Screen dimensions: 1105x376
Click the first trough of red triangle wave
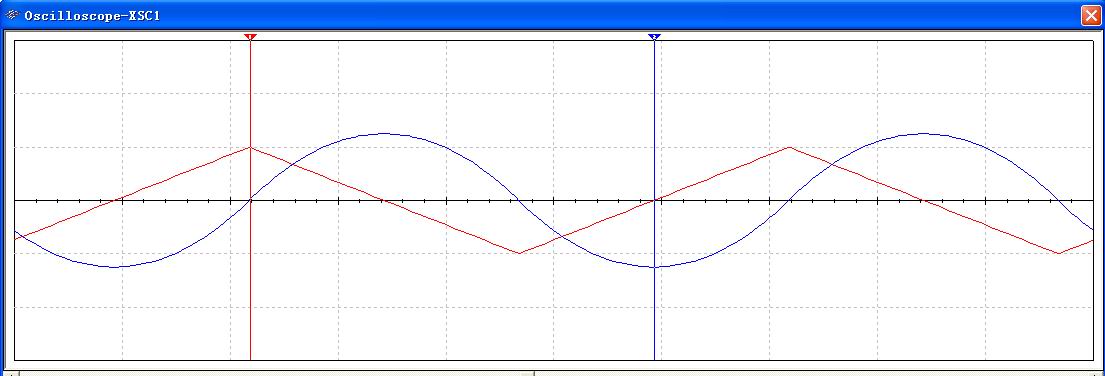click(x=519, y=253)
